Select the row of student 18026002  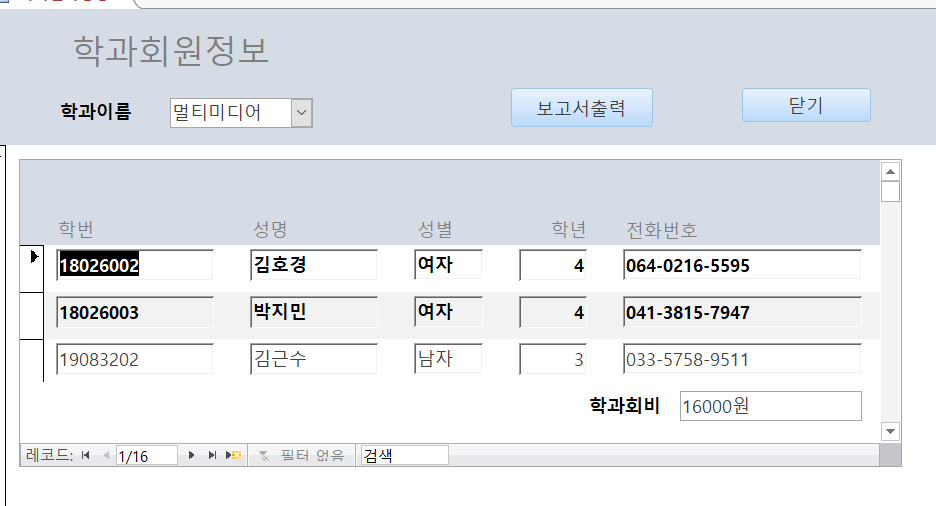[32, 265]
